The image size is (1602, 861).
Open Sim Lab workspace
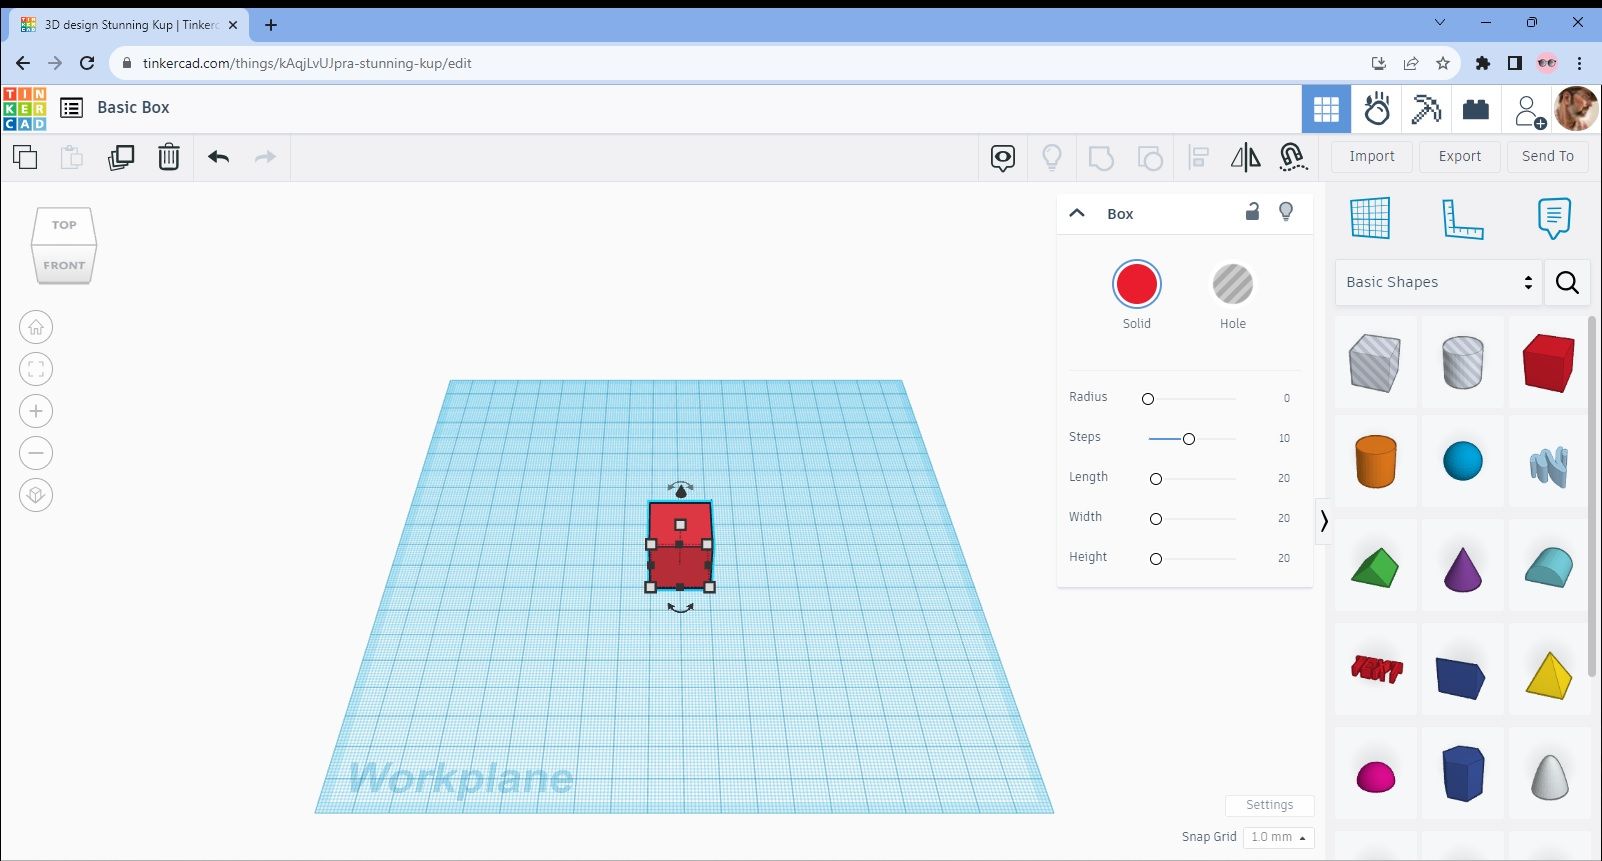[1377, 109]
